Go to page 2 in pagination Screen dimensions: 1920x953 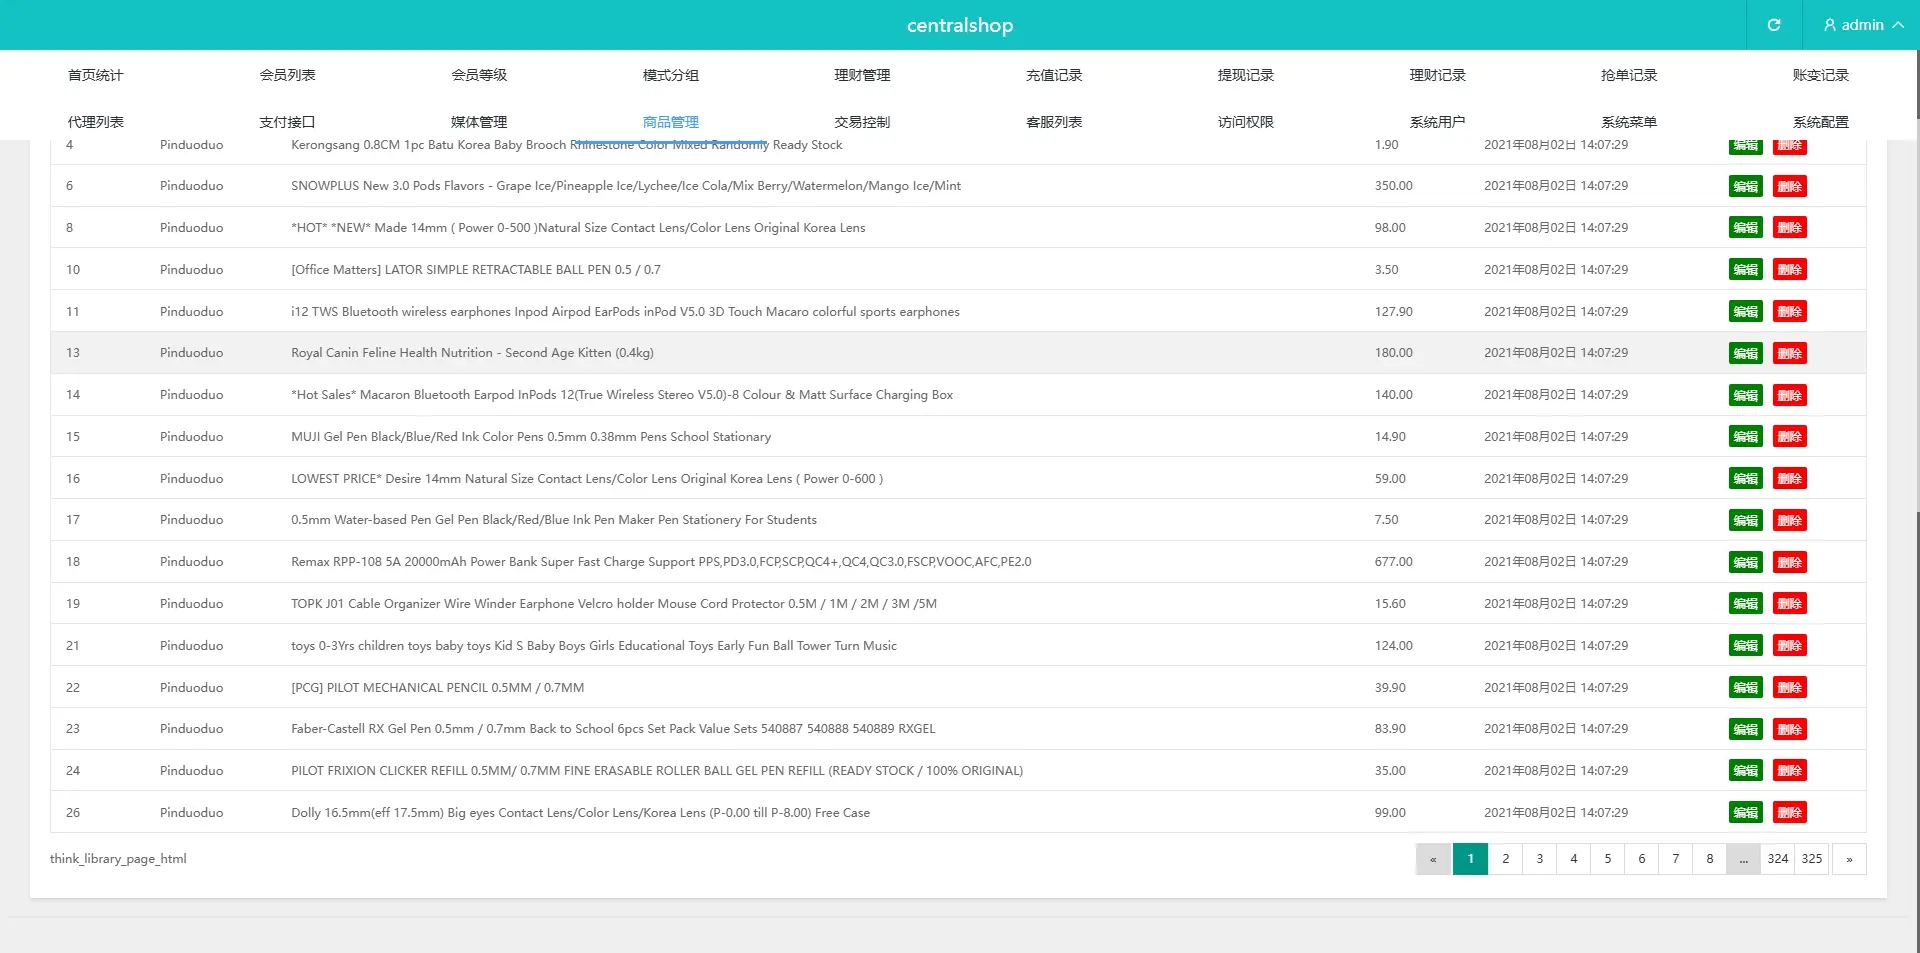(1505, 859)
